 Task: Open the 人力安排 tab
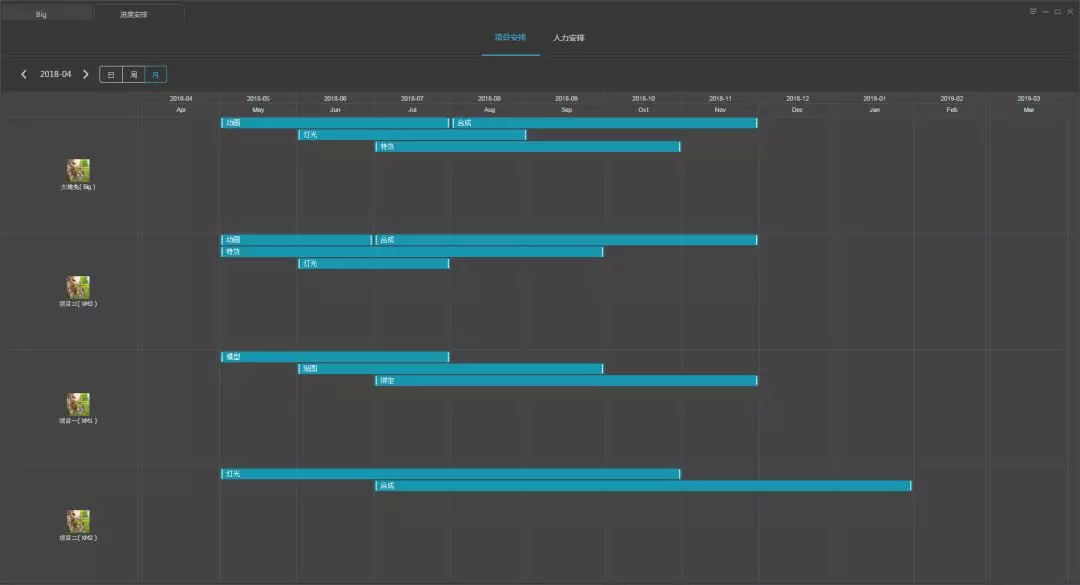pyautogui.click(x=569, y=37)
